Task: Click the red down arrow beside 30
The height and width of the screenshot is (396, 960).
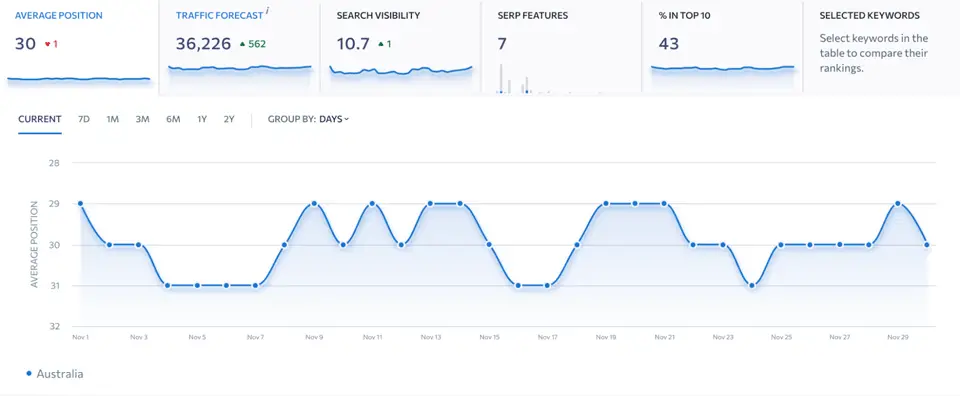Action: click(47, 45)
